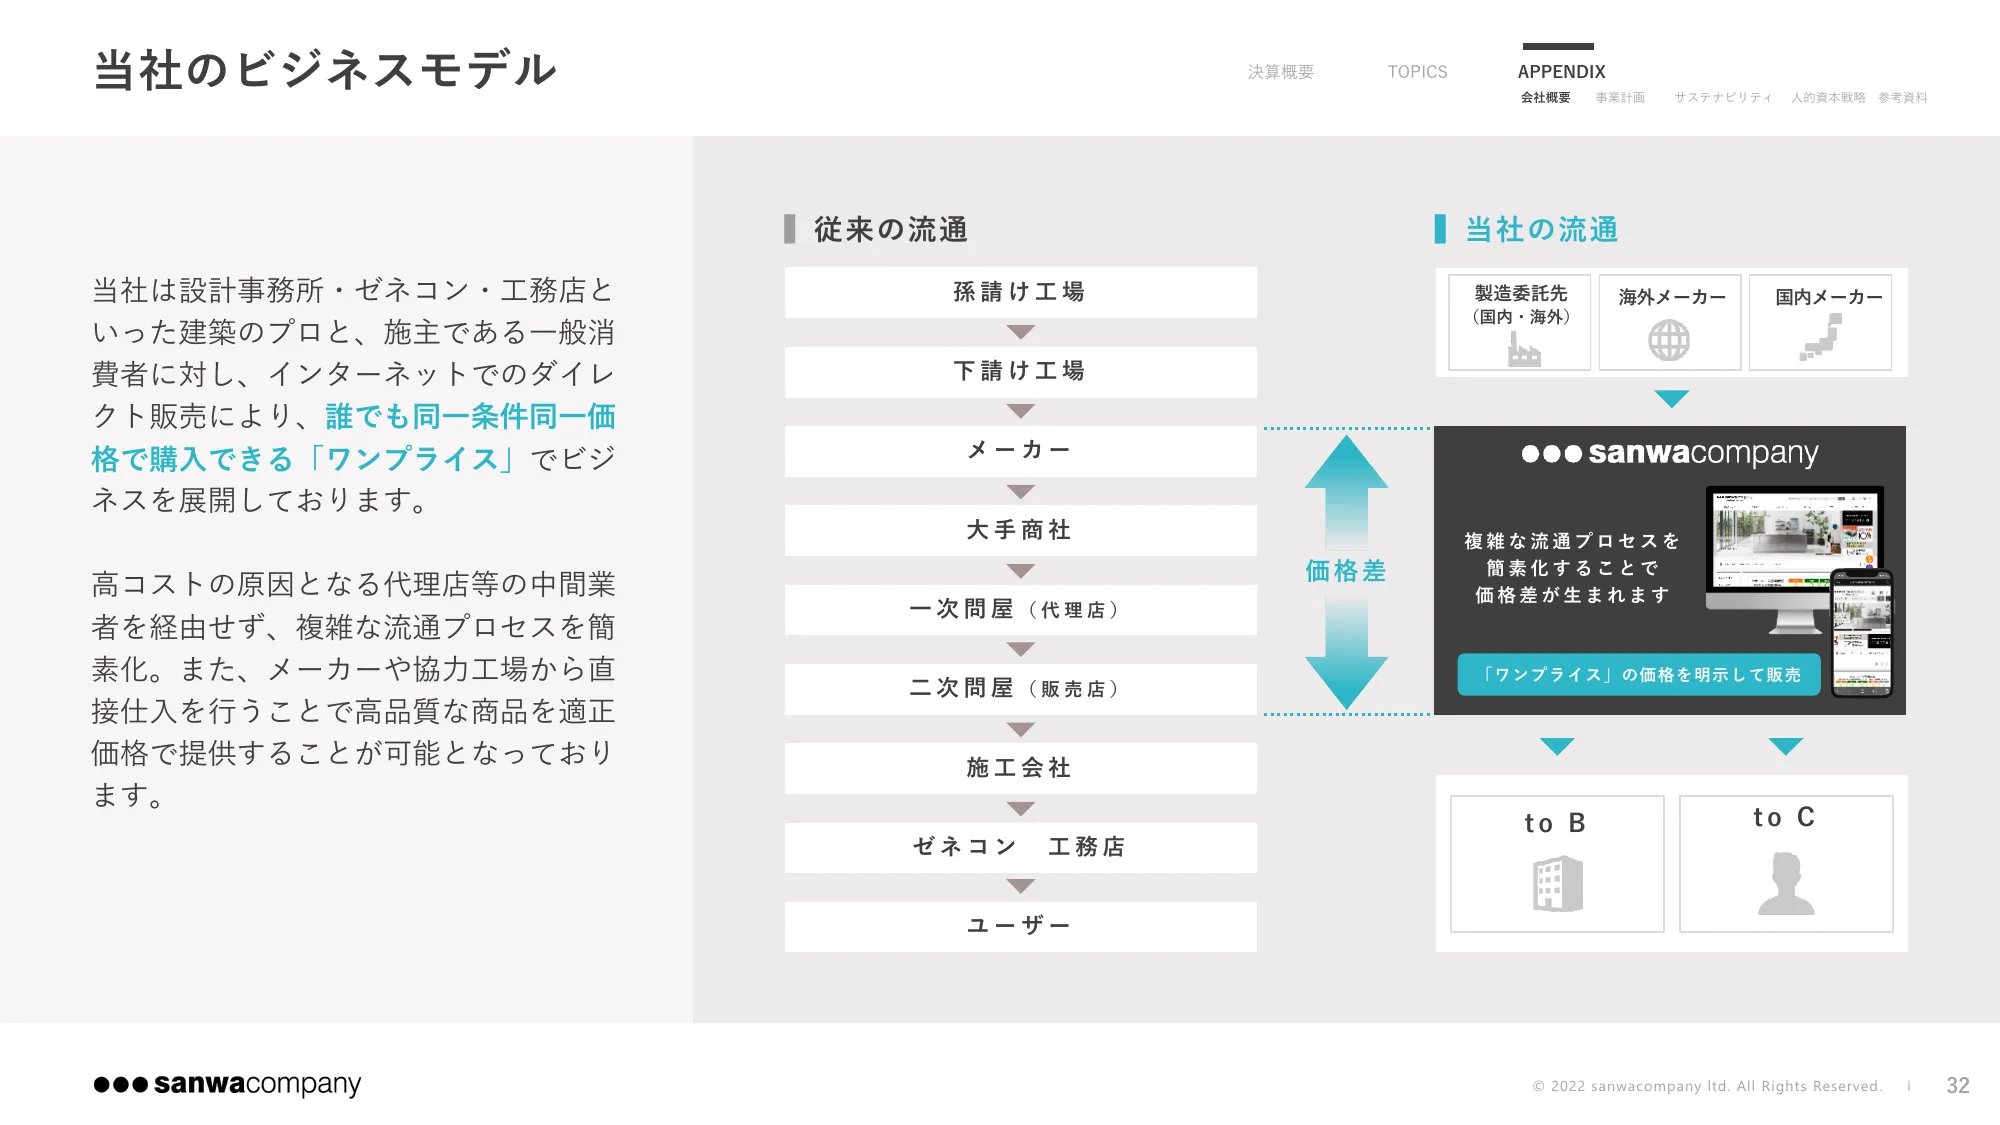
Task: Click the sanwacompany footer logo
Action: point(227,1084)
